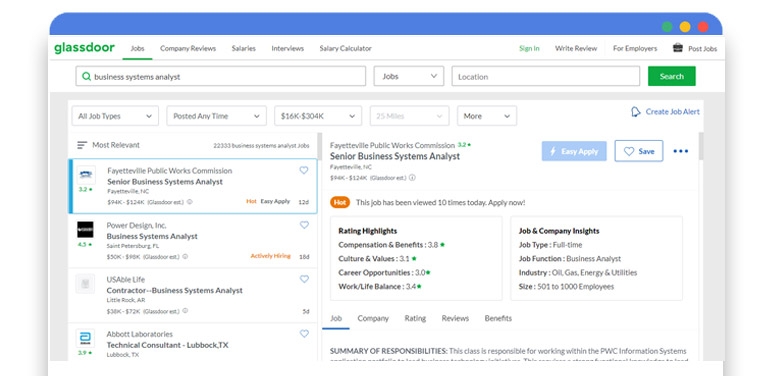Click the info icon beside the detail-pane salary estimate
This screenshot has width=762, height=376.
pos(412,178)
